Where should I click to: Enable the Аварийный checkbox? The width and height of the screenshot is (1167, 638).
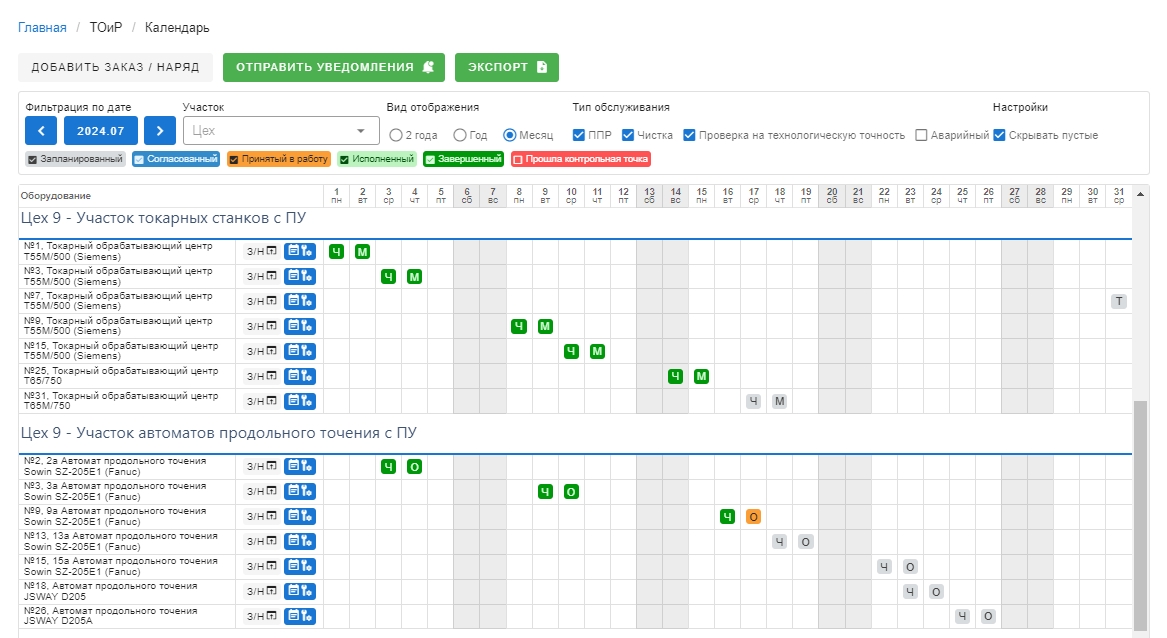pos(922,135)
